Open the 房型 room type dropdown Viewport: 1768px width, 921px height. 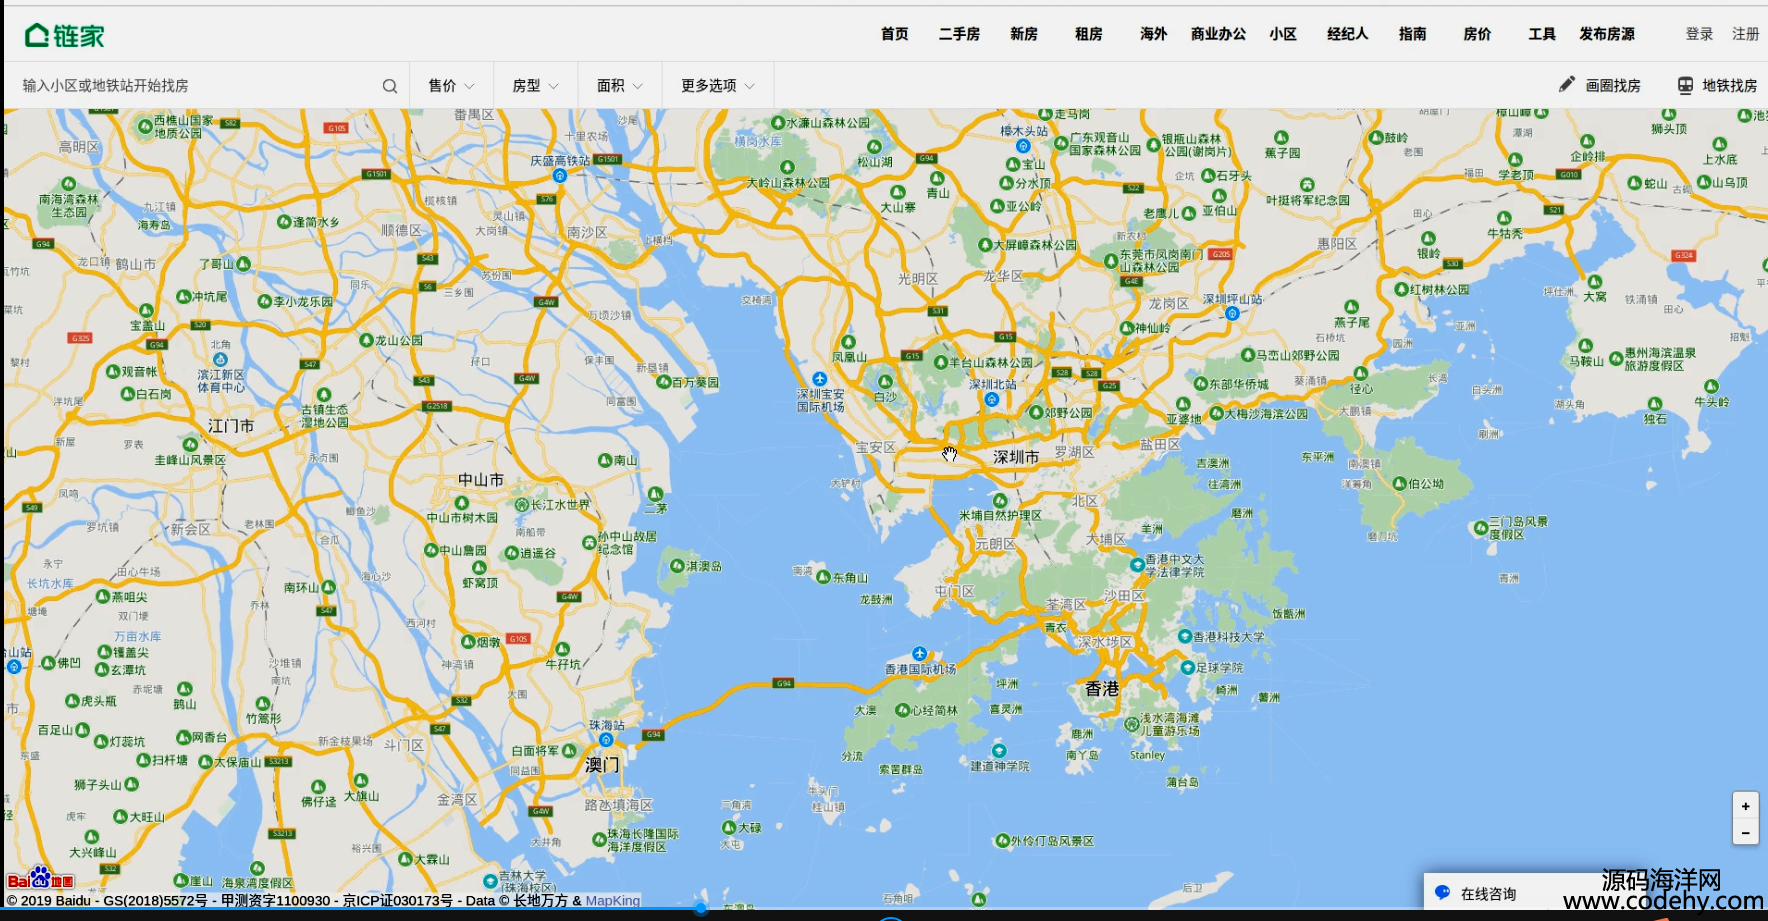coord(536,86)
